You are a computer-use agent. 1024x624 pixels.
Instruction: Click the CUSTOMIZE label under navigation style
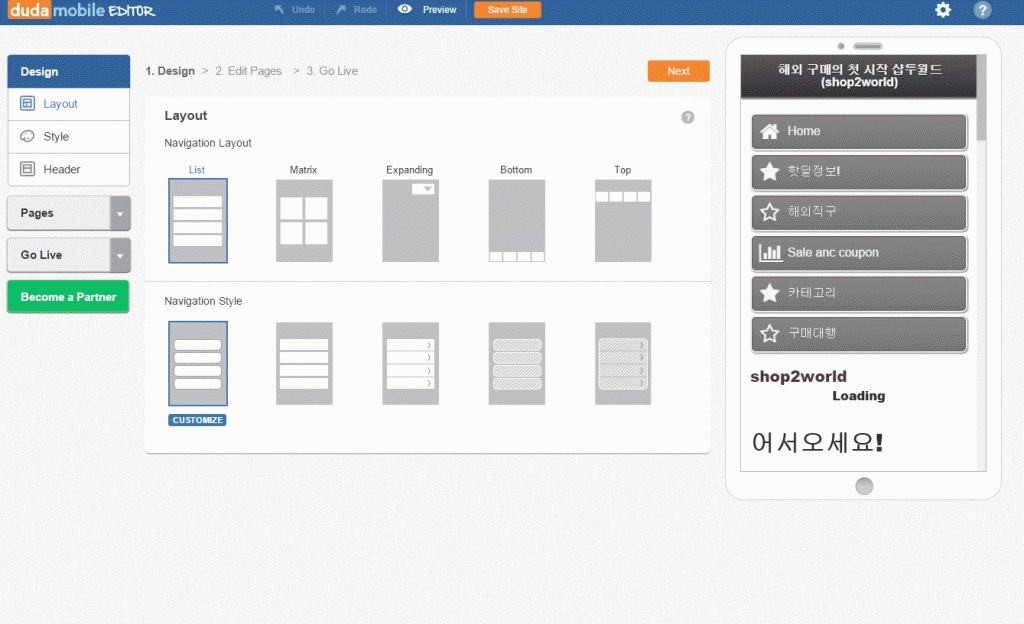coord(197,420)
